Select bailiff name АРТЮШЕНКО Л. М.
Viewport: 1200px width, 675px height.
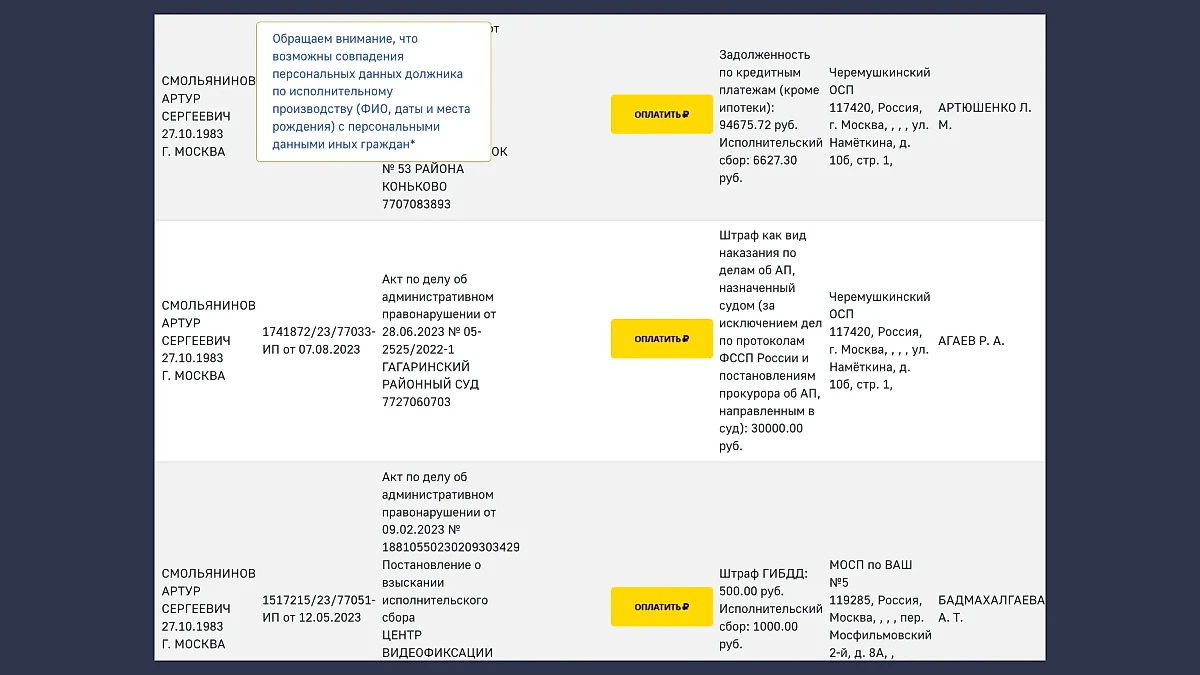984,116
